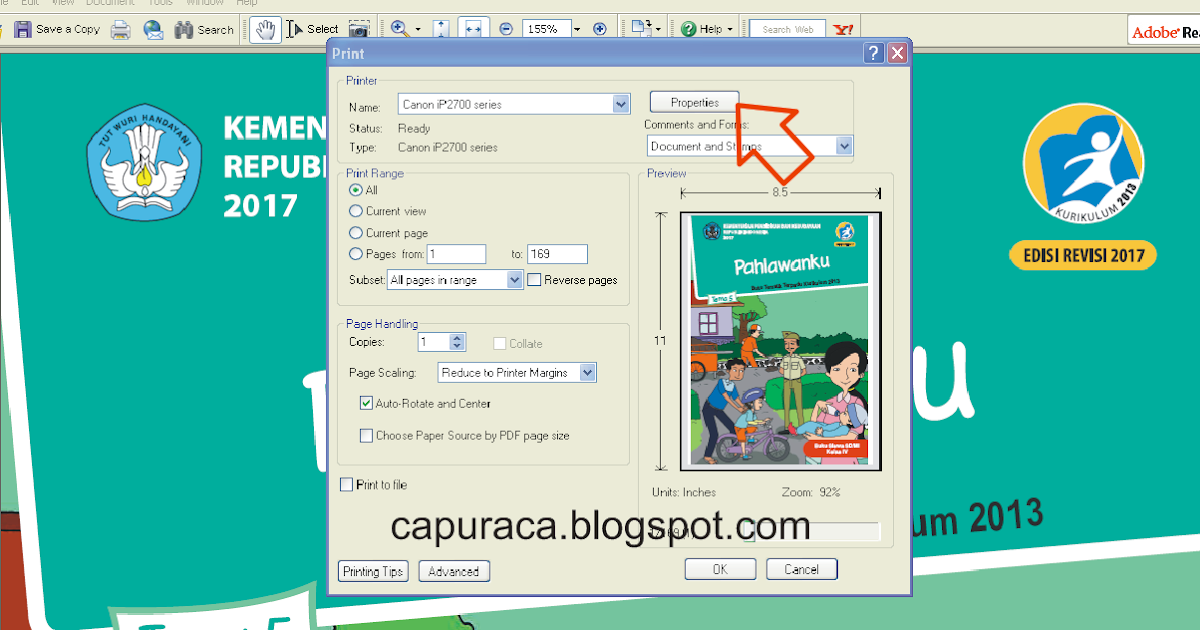This screenshot has width=1200, height=630.
Task: Expand the Comments and Forms dropdown
Action: (844, 146)
